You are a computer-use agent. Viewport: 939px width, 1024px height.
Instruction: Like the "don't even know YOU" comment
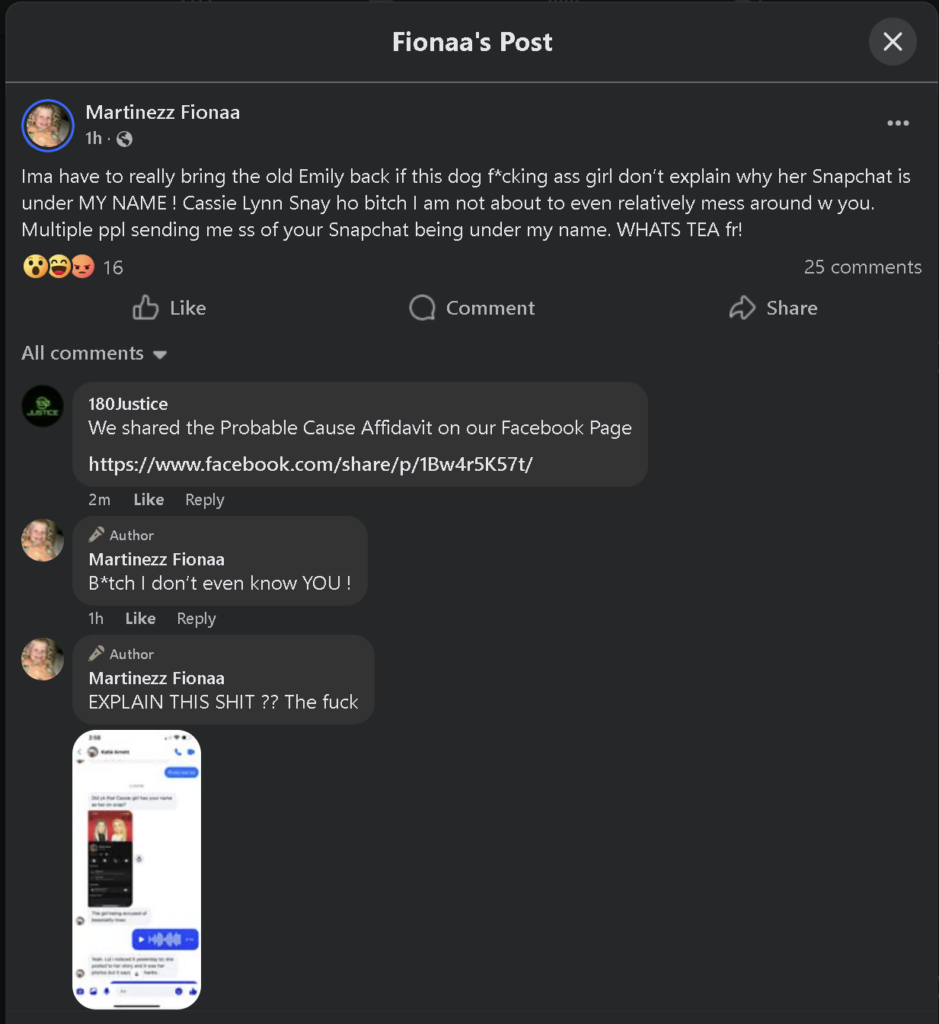(x=140, y=619)
